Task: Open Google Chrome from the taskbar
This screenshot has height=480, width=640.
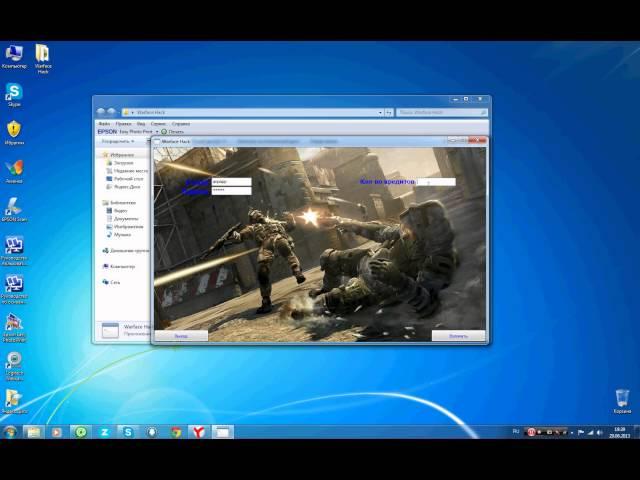Action: (x=176, y=432)
